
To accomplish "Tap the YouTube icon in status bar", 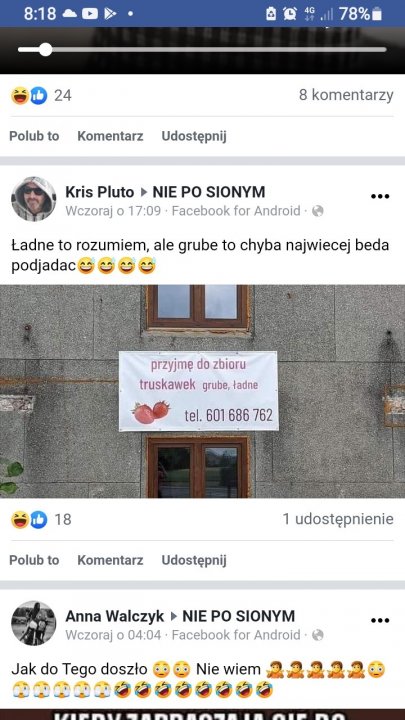I will 90,14.
